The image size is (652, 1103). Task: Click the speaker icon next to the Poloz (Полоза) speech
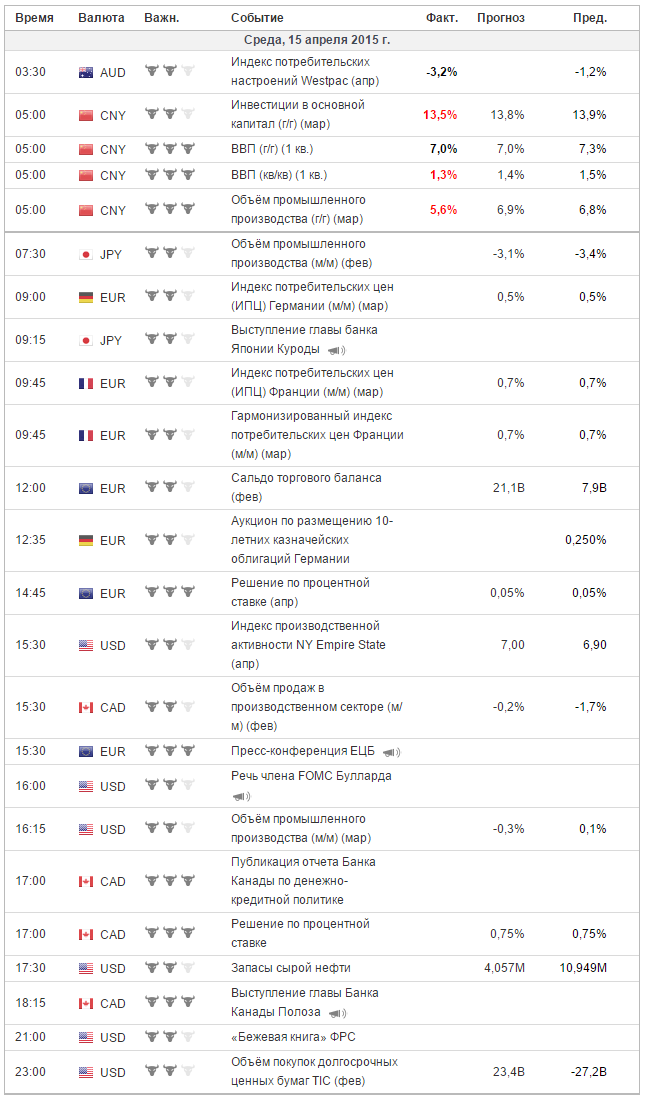pos(338,1014)
